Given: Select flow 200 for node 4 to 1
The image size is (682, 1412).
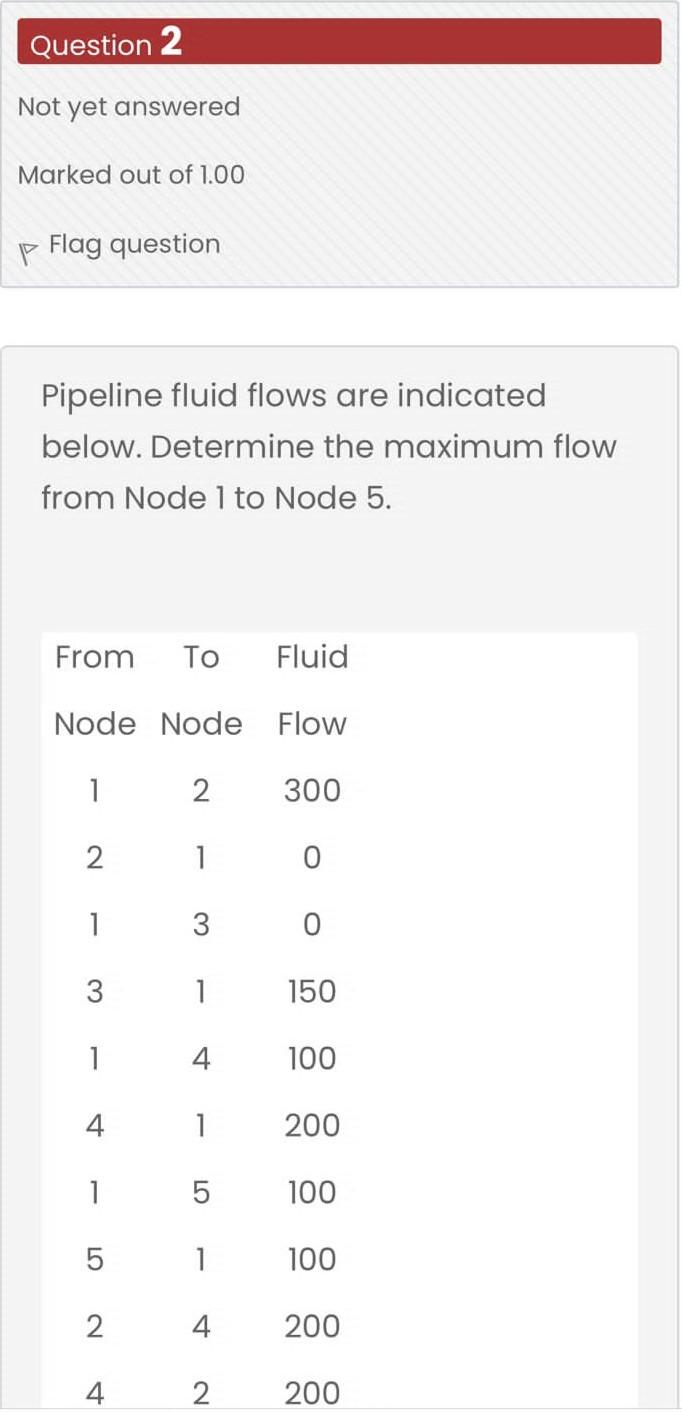Looking at the screenshot, I should tap(312, 1126).
